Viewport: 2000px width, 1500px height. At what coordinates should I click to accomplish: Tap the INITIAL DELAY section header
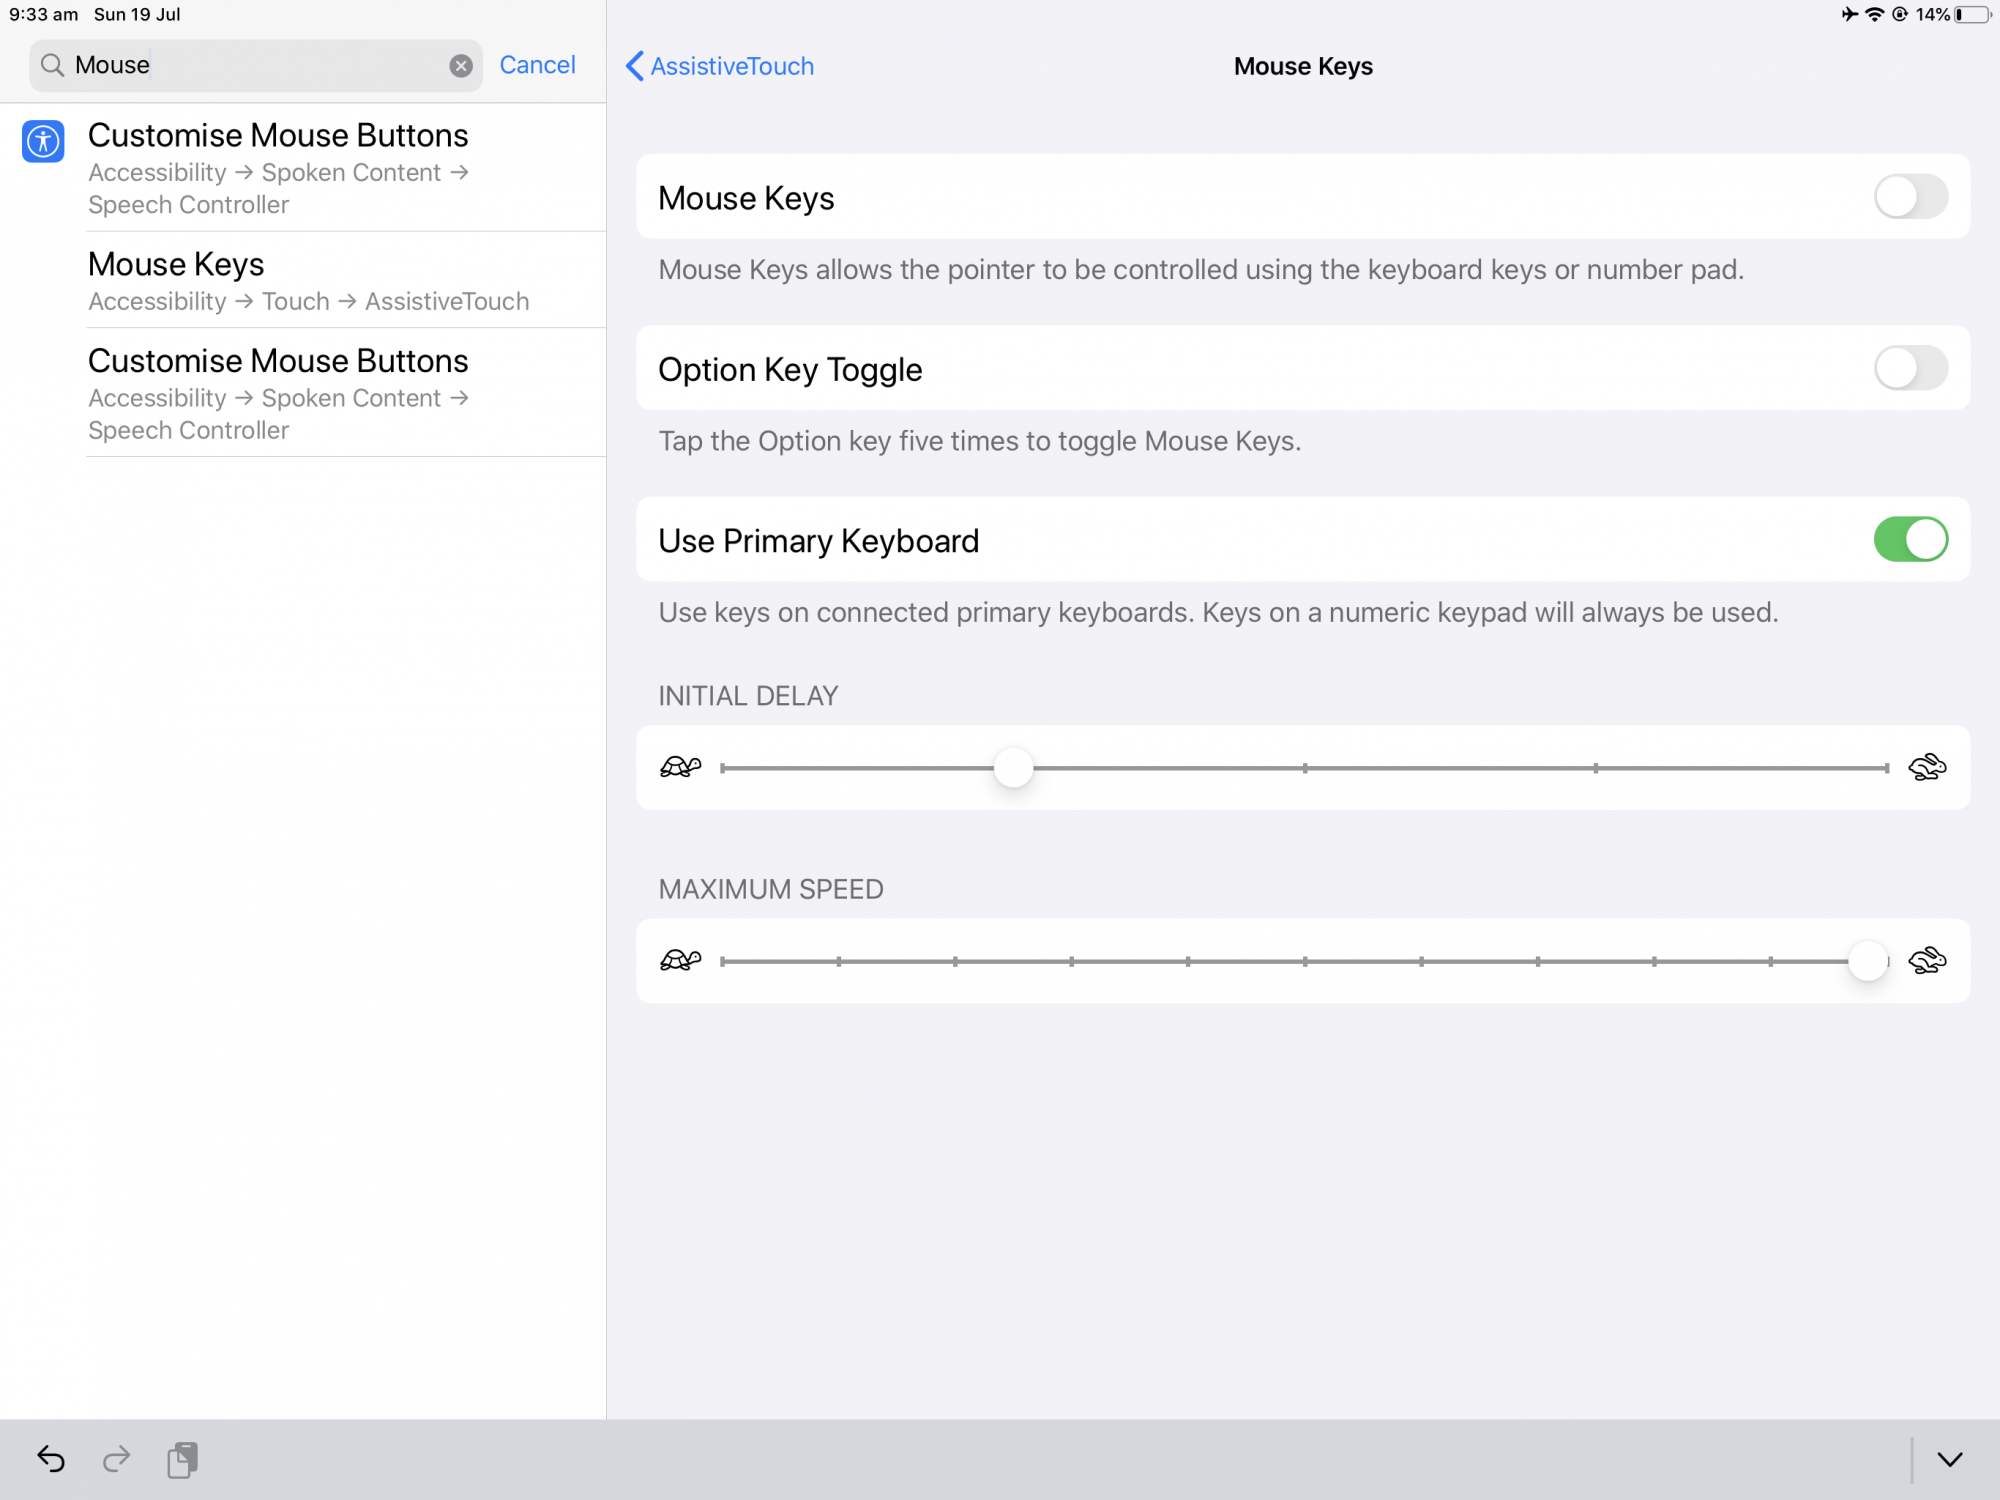point(748,696)
